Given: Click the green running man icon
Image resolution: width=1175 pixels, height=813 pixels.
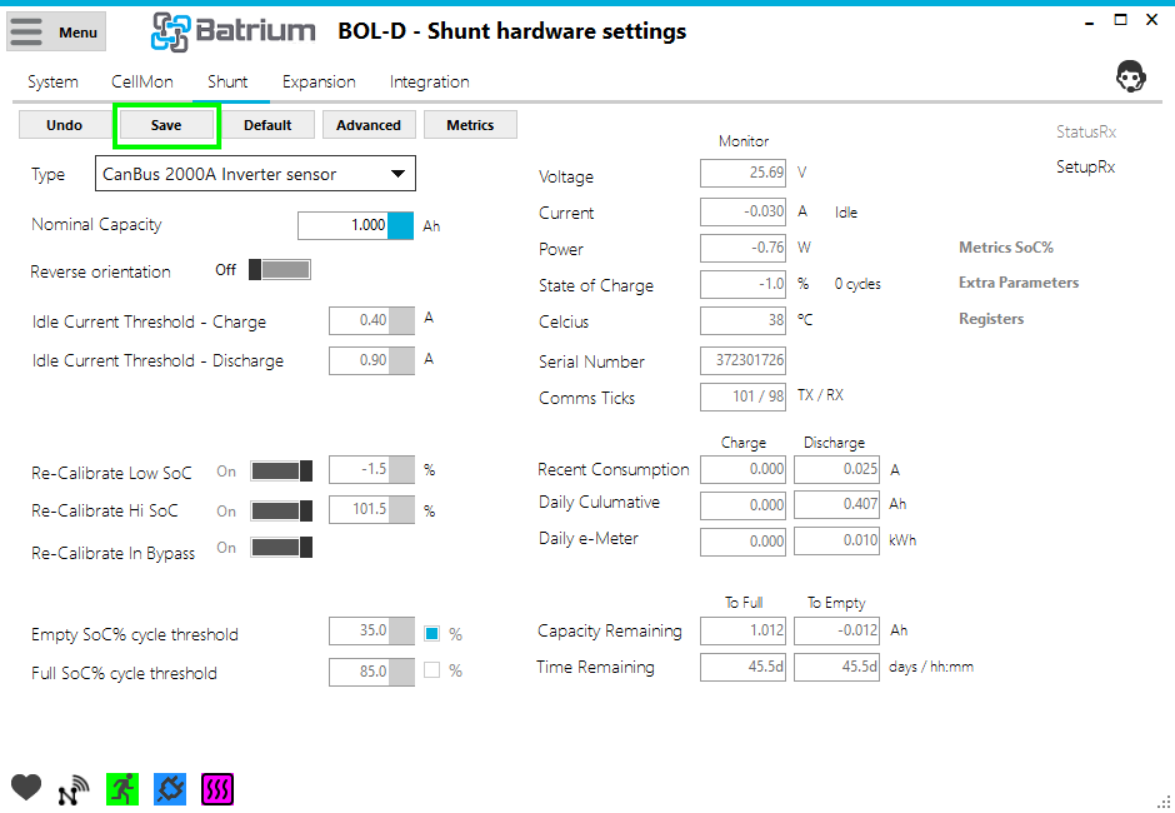Looking at the screenshot, I should point(122,789).
